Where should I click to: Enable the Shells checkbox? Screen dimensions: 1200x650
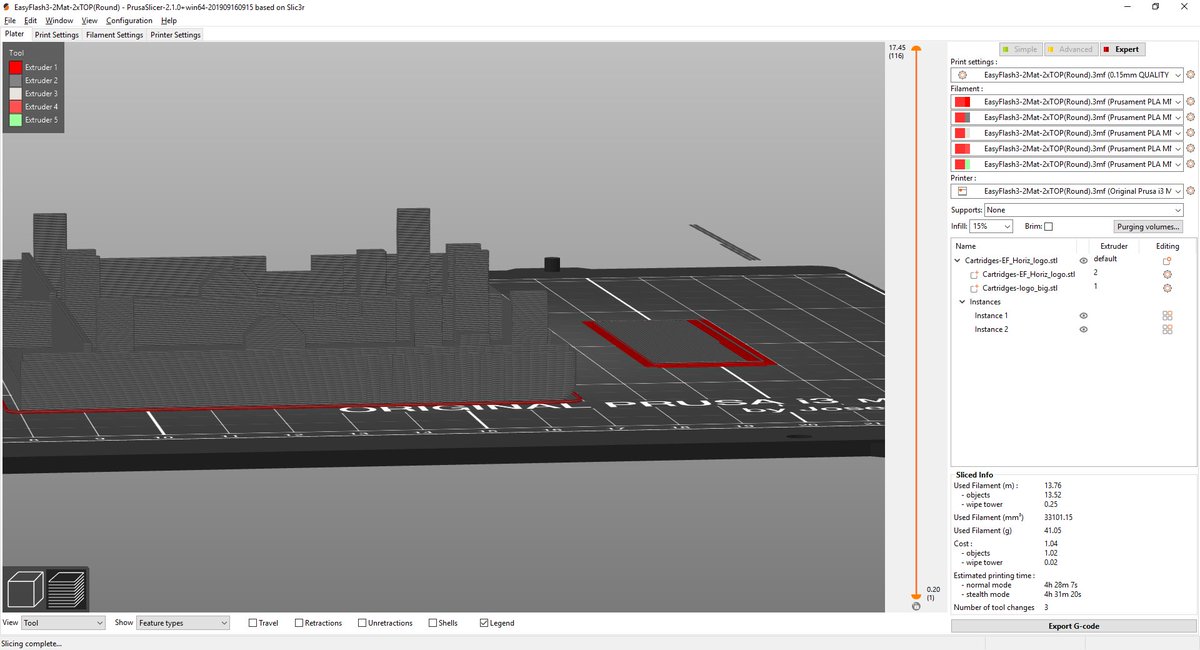[432, 623]
